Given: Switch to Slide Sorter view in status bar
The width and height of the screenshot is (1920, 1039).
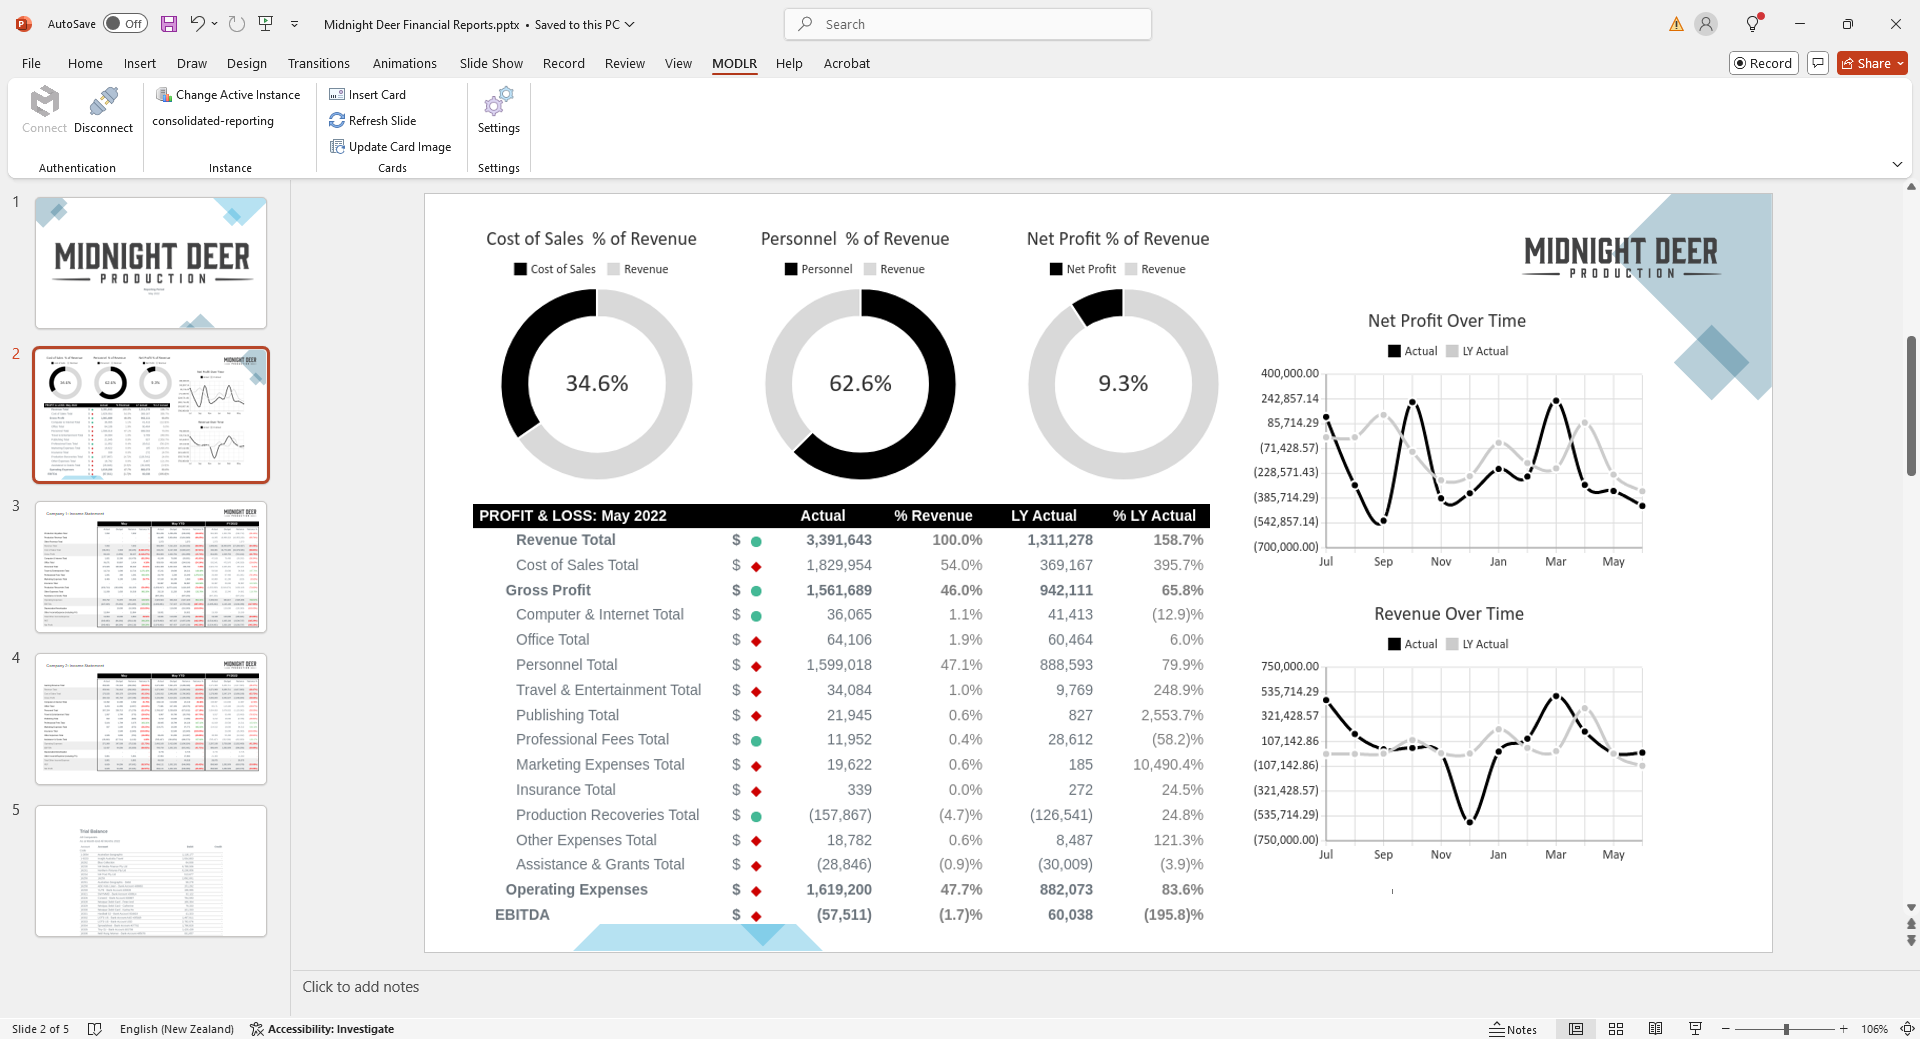Looking at the screenshot, I should coord(1616,1028).
